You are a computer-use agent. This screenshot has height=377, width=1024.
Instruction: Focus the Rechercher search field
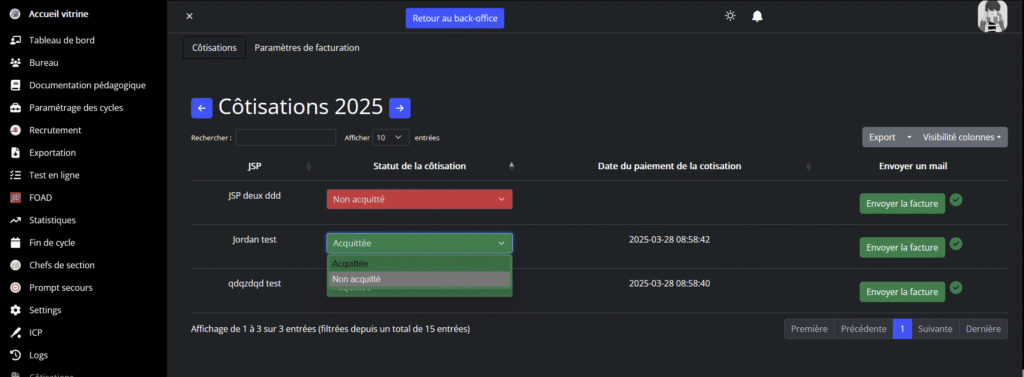285,138
